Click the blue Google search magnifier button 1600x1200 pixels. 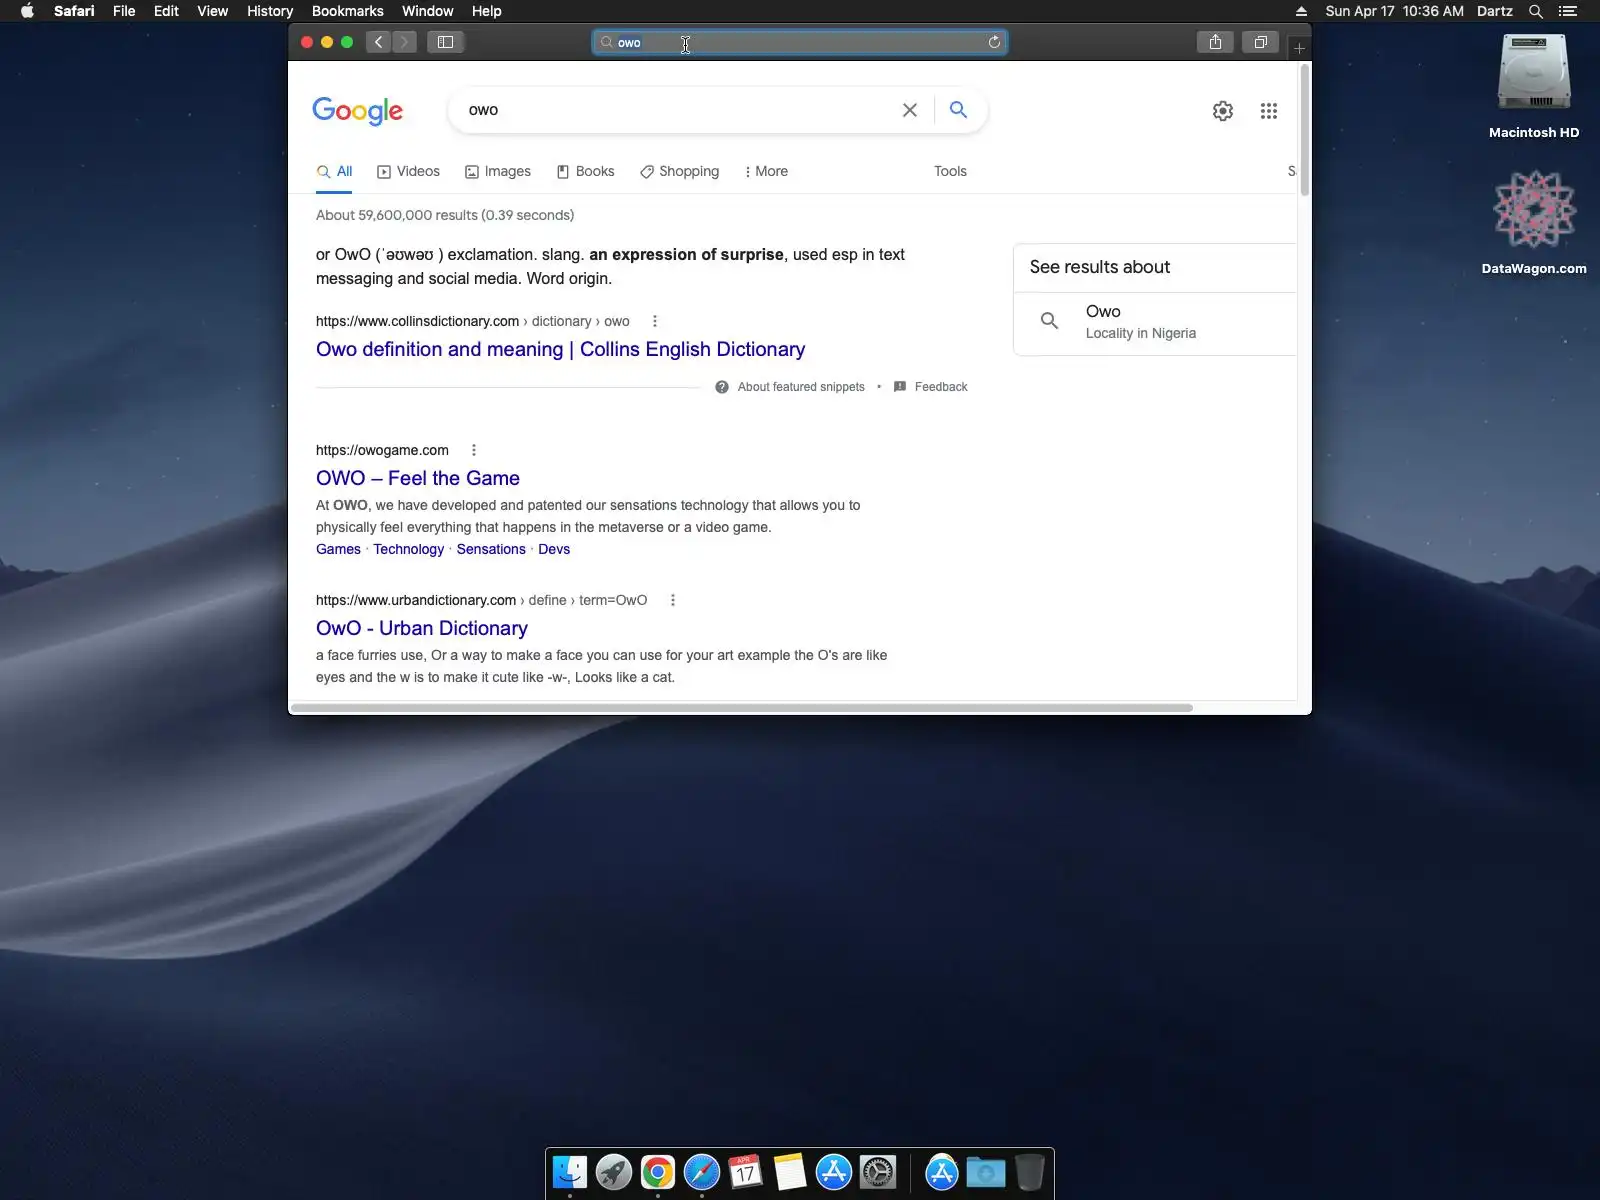(x=958, y=110)
